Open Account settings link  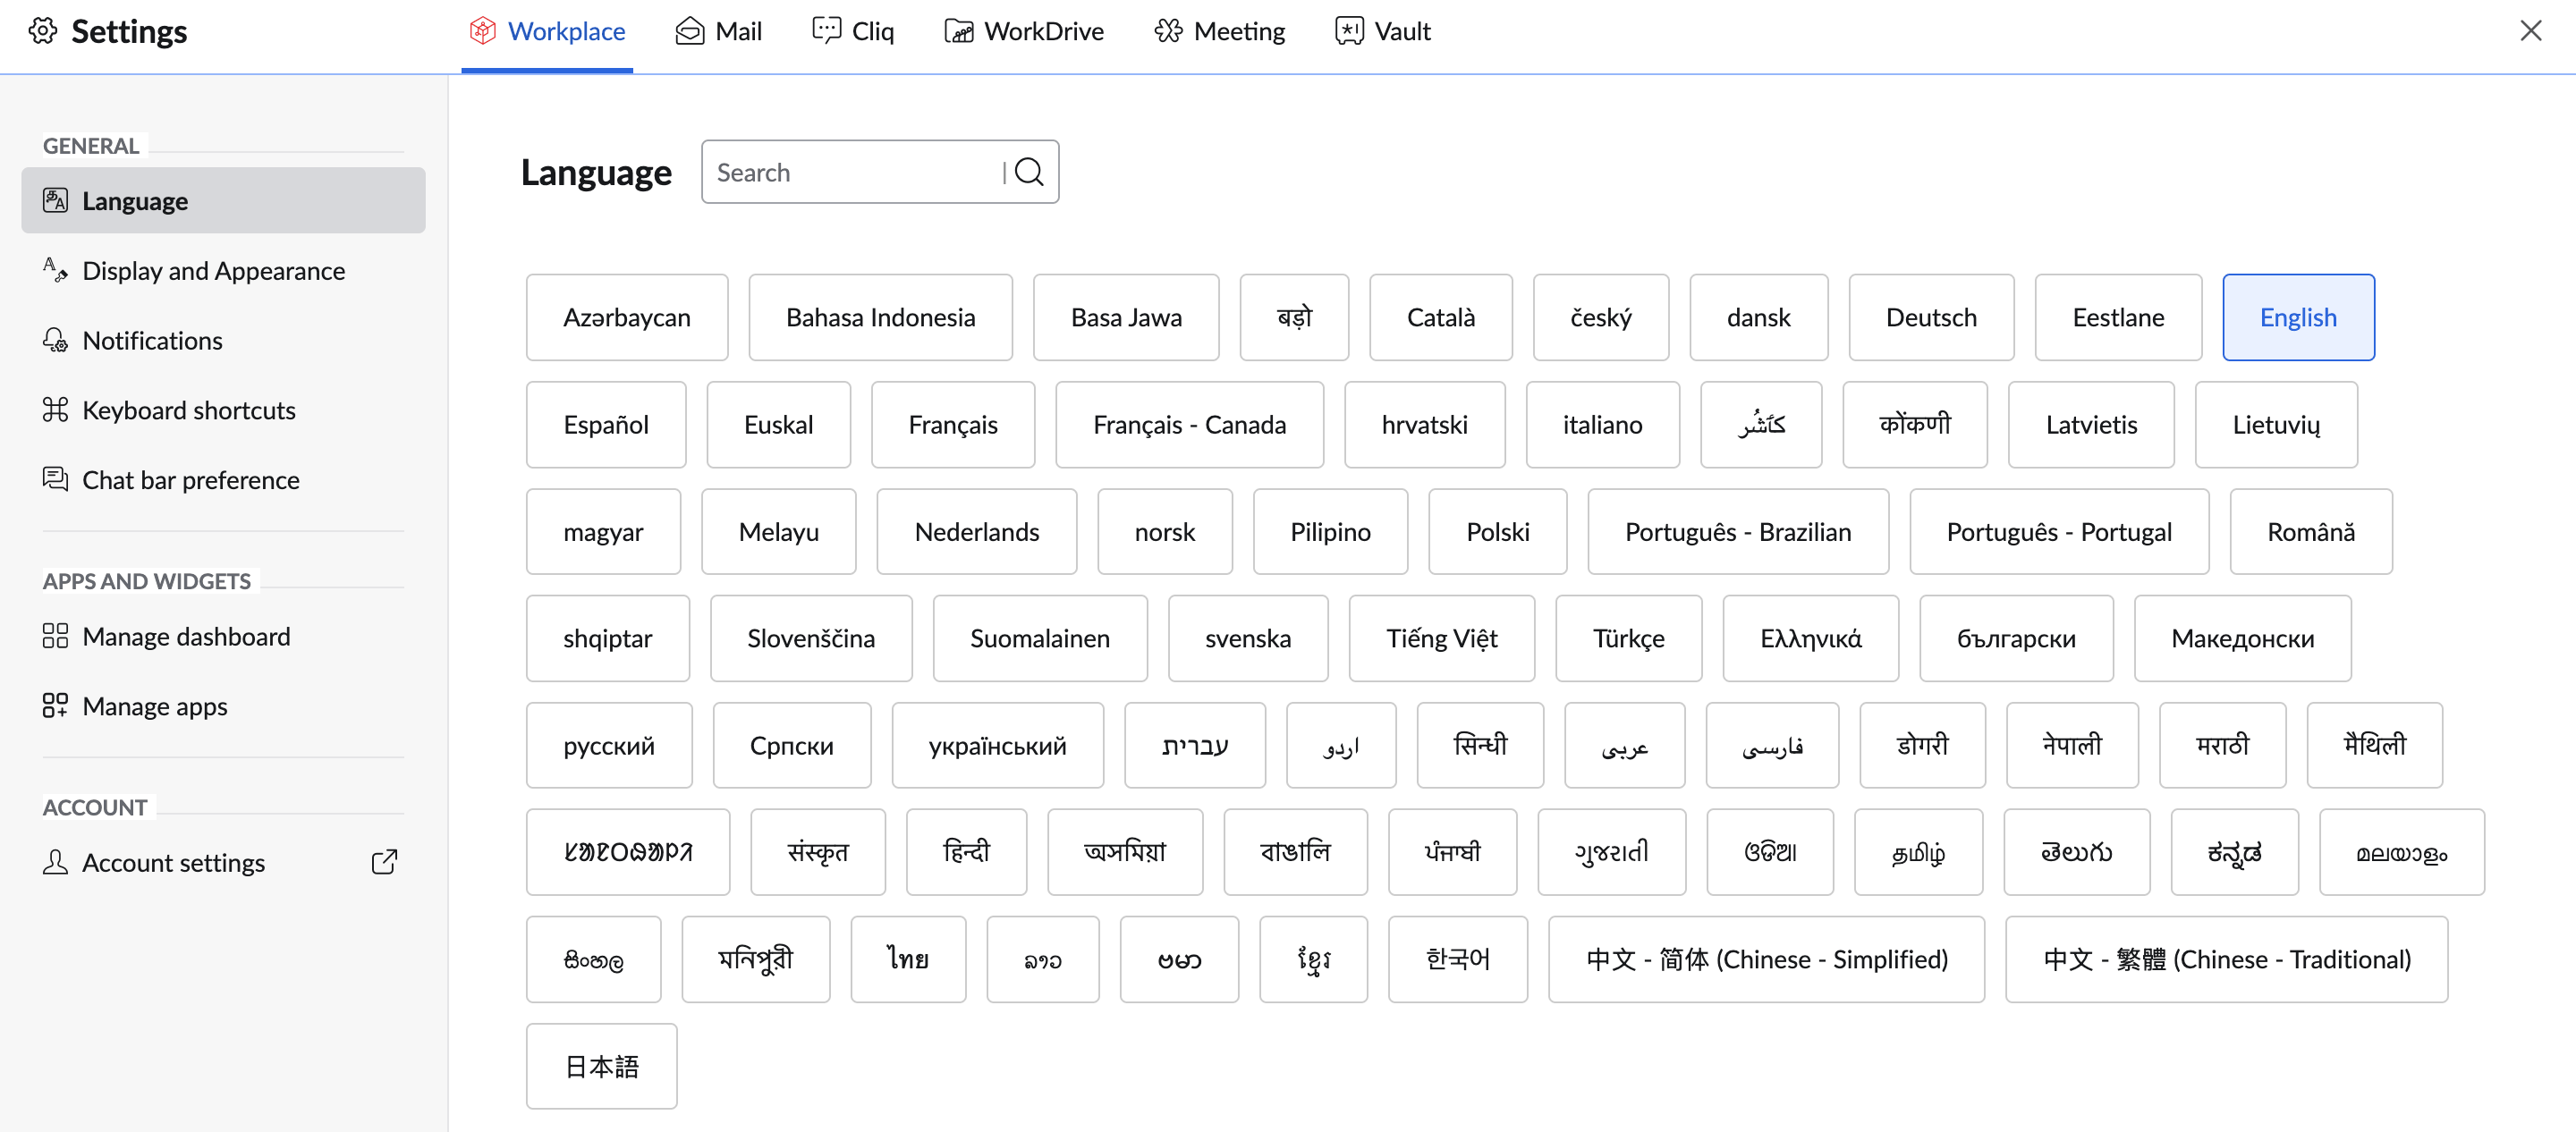coord(223,862)
